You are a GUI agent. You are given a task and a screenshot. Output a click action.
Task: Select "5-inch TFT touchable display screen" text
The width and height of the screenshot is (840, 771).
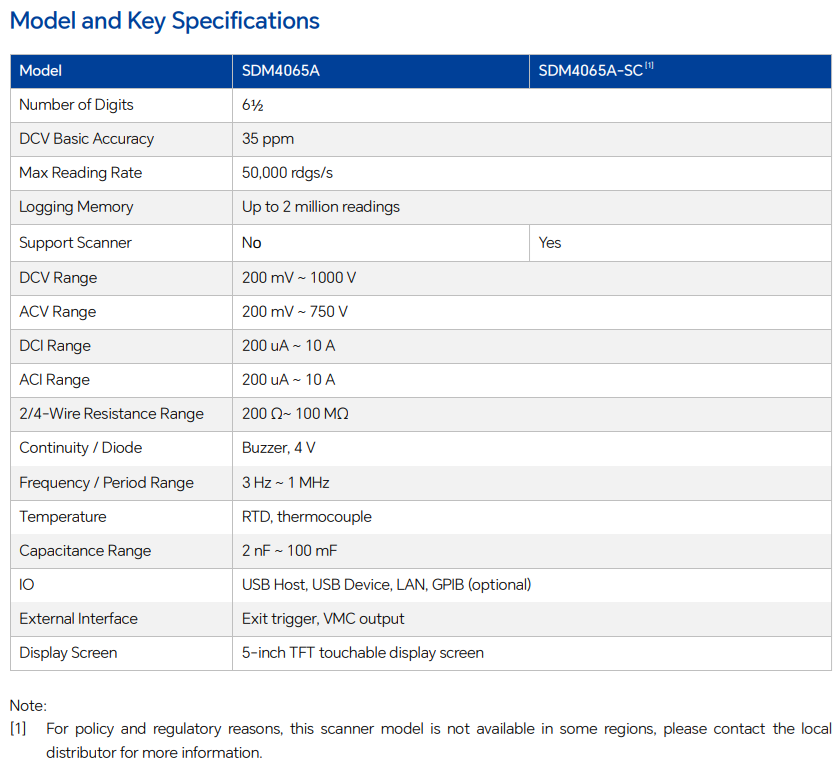(363, 653)
